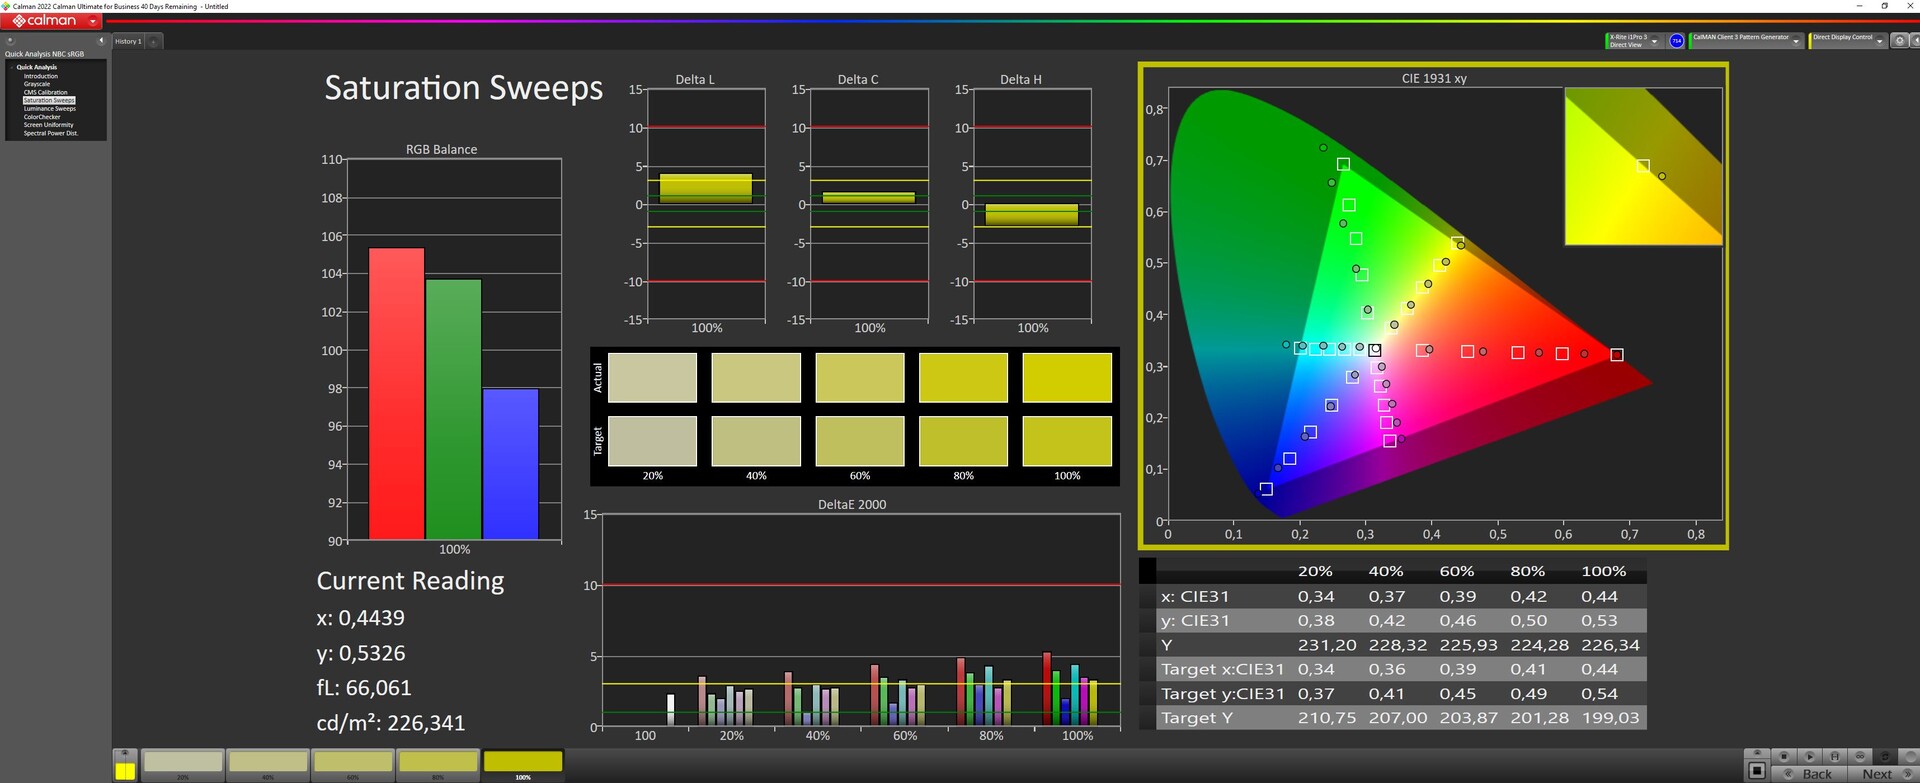
Task: Switch to the History 1 tab
Action: coord(128,42)
